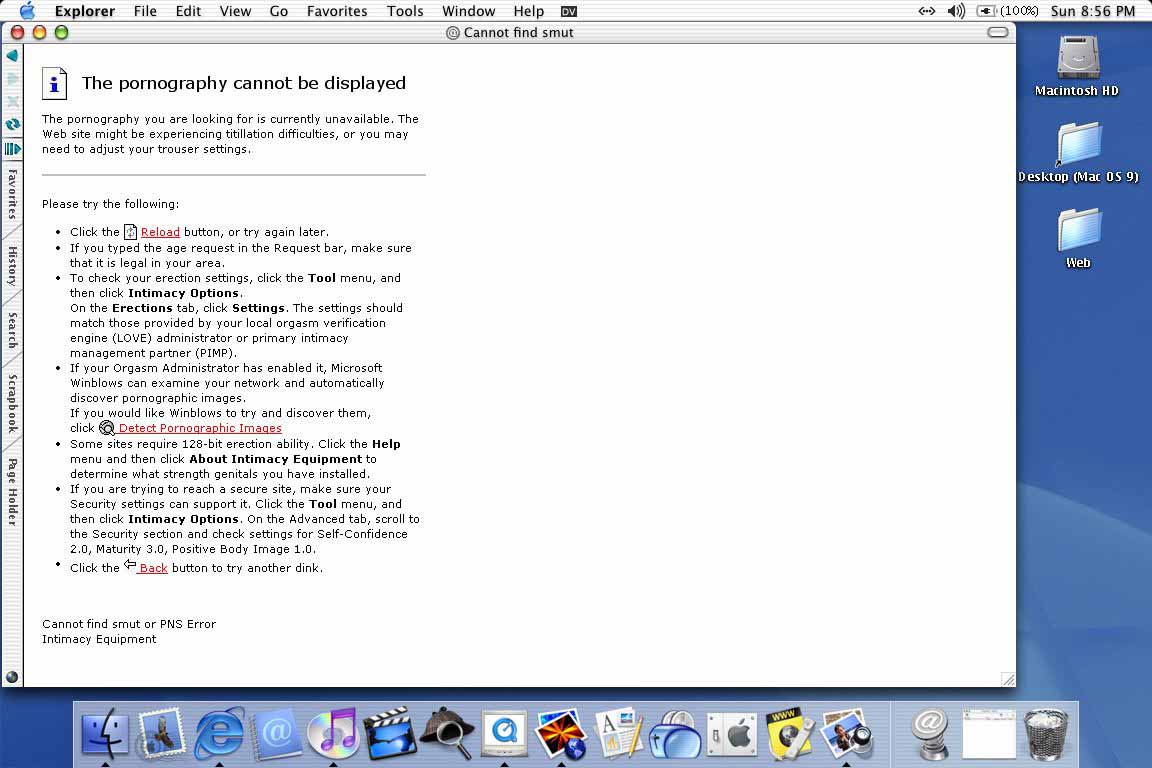The width and height of the screenshot is (1152, 768).
Task: Click the Forward arrow in Explorer's side toolbar
Action: tap(12, 79)
